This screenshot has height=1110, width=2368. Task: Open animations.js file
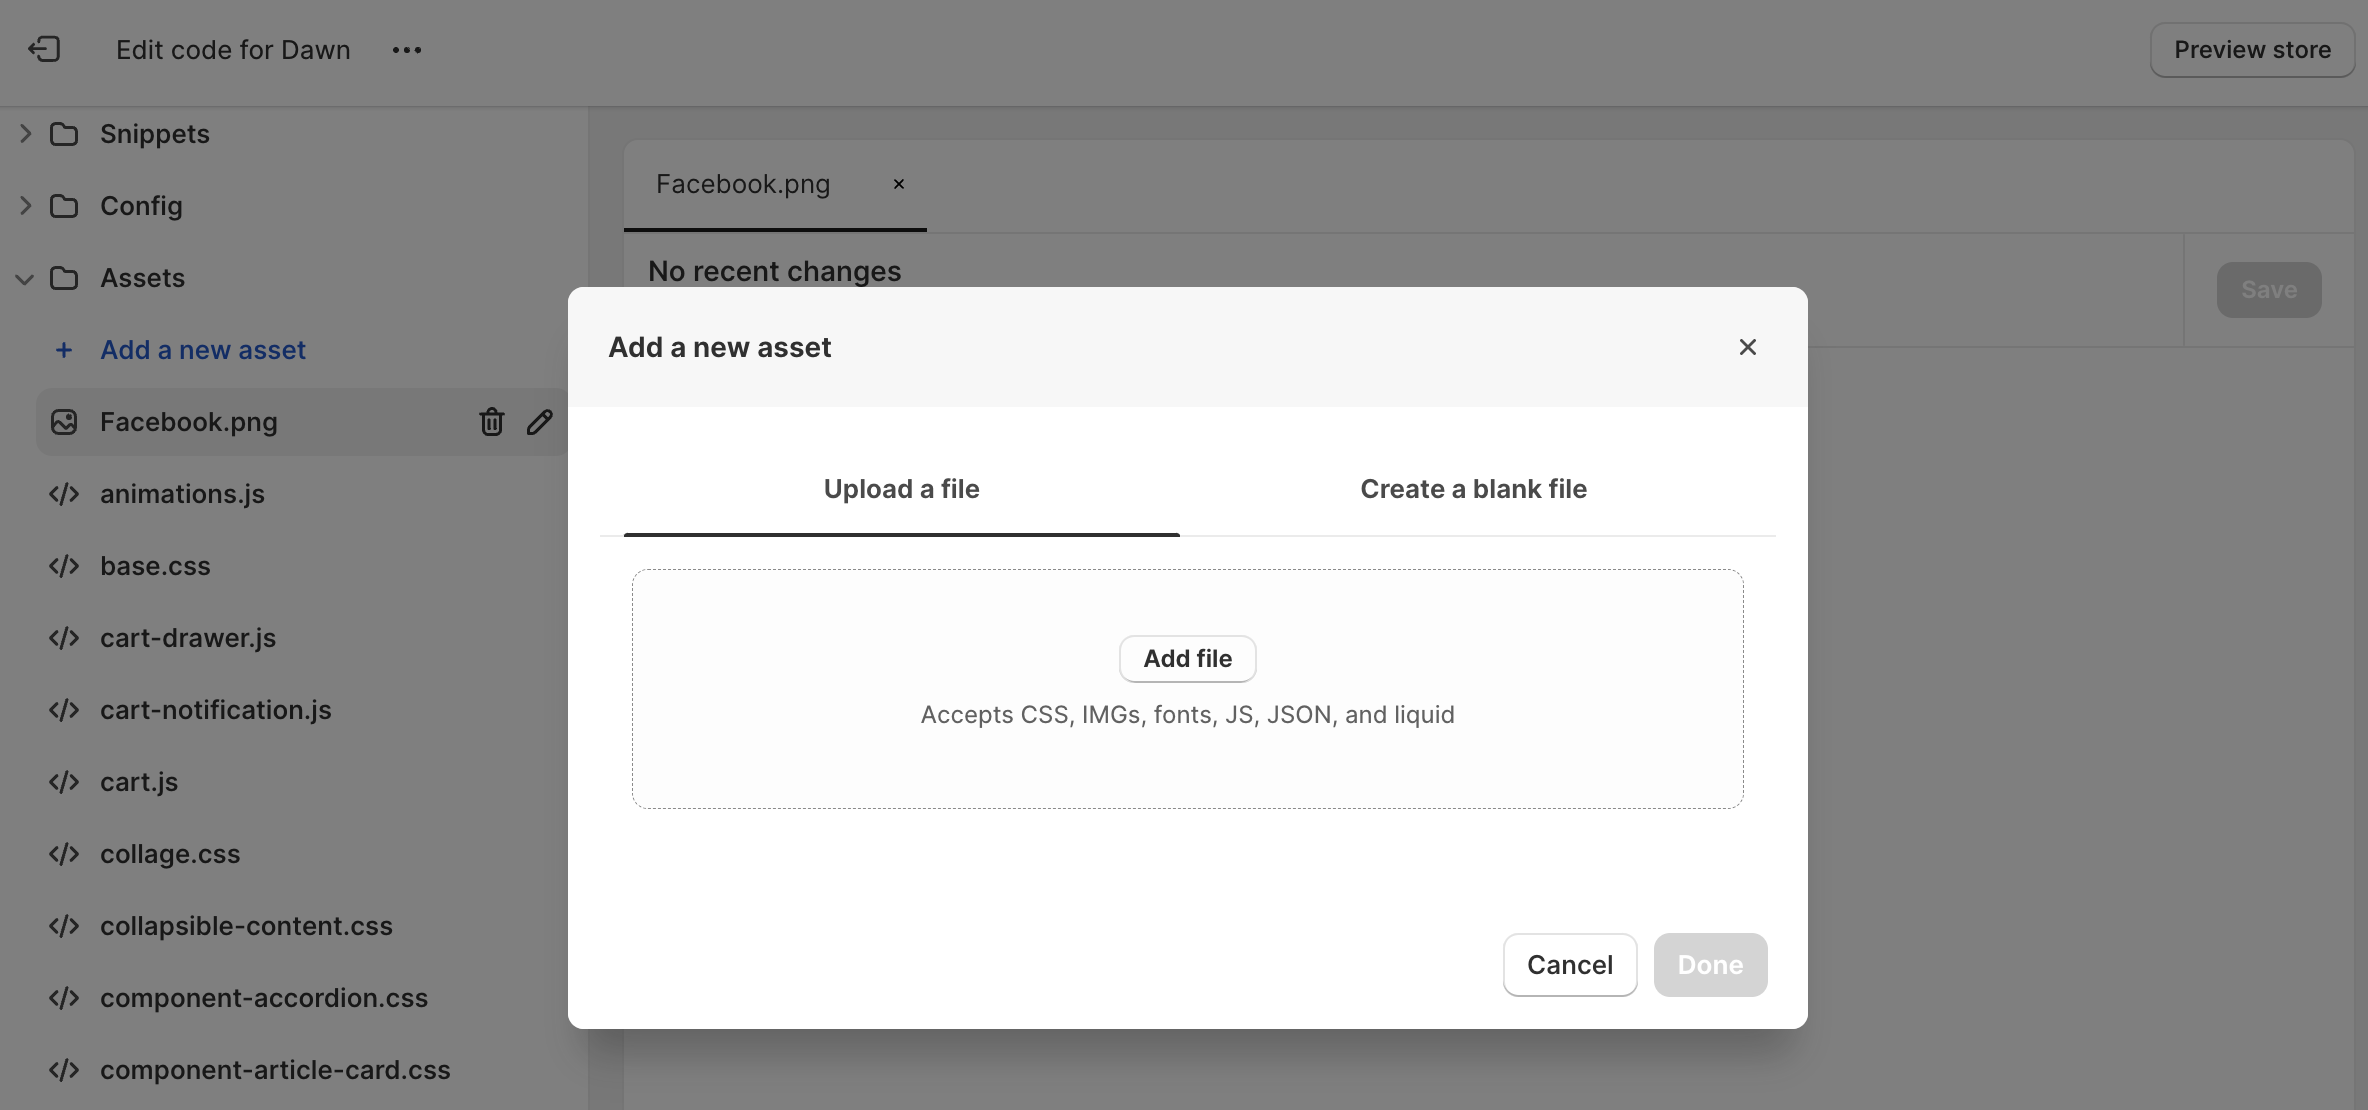point(182,494)
